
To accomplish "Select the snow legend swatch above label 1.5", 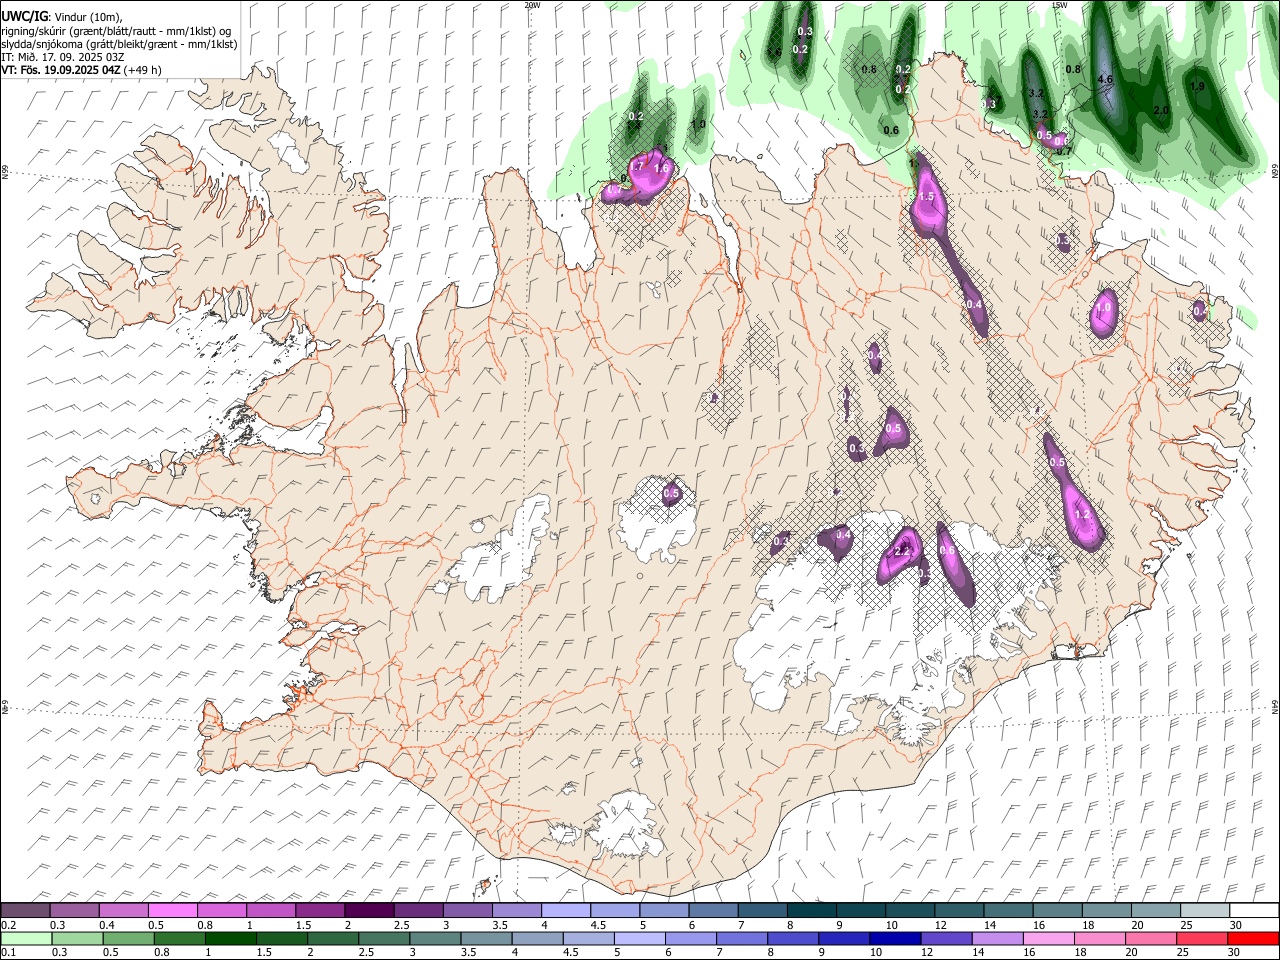I will (x=319, y=910).
